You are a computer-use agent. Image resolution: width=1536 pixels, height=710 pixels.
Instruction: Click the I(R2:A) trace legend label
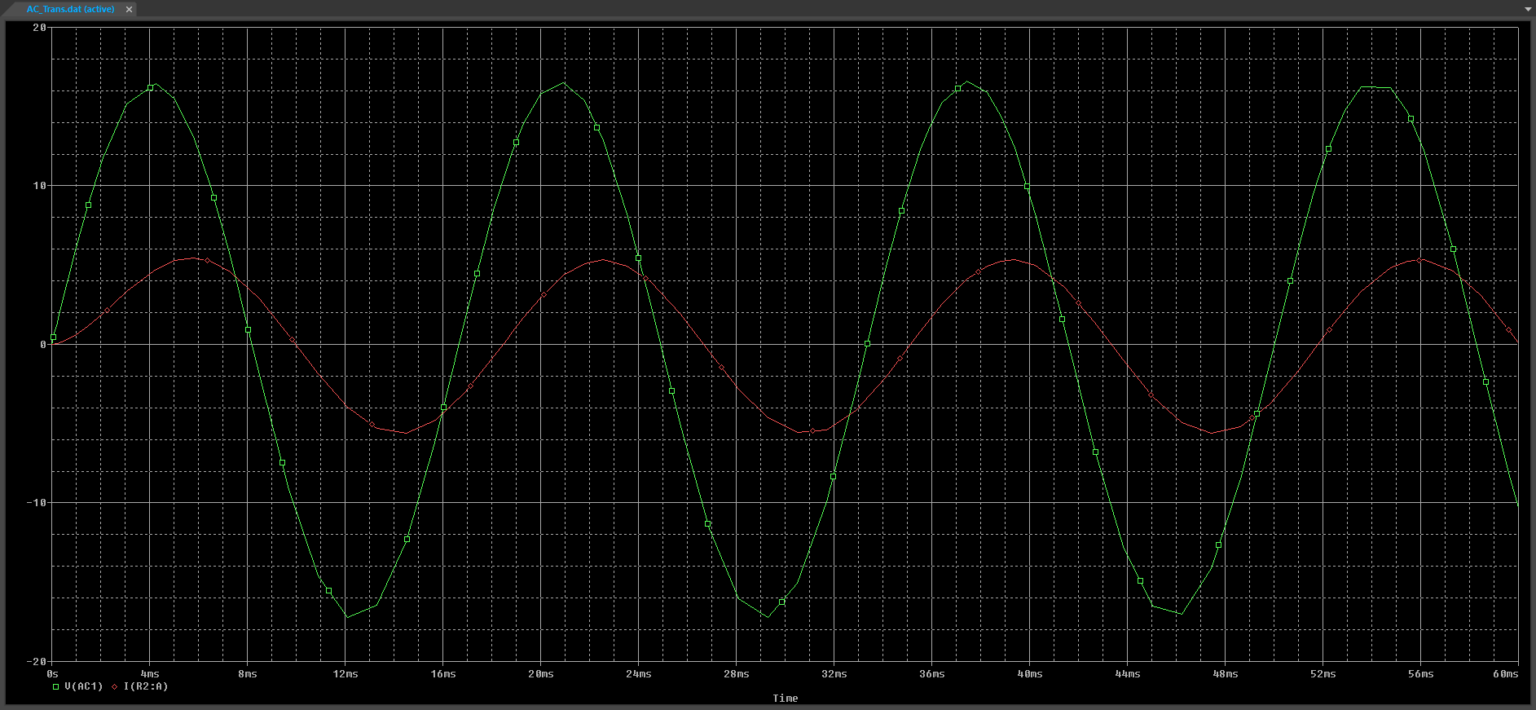(x=144, y=686)
